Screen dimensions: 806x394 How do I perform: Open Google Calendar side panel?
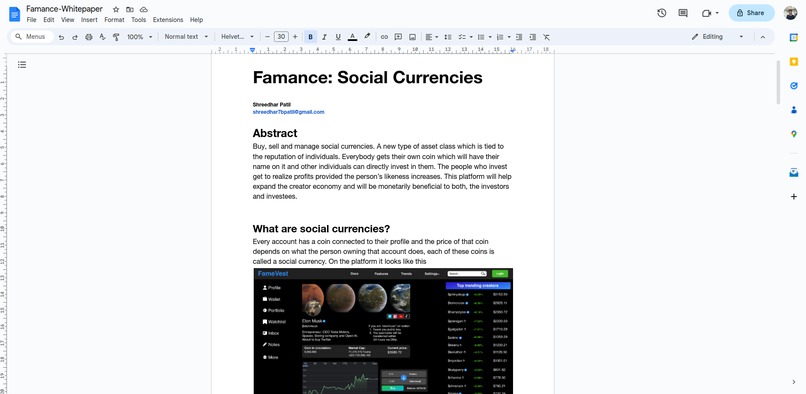(794, 37)
